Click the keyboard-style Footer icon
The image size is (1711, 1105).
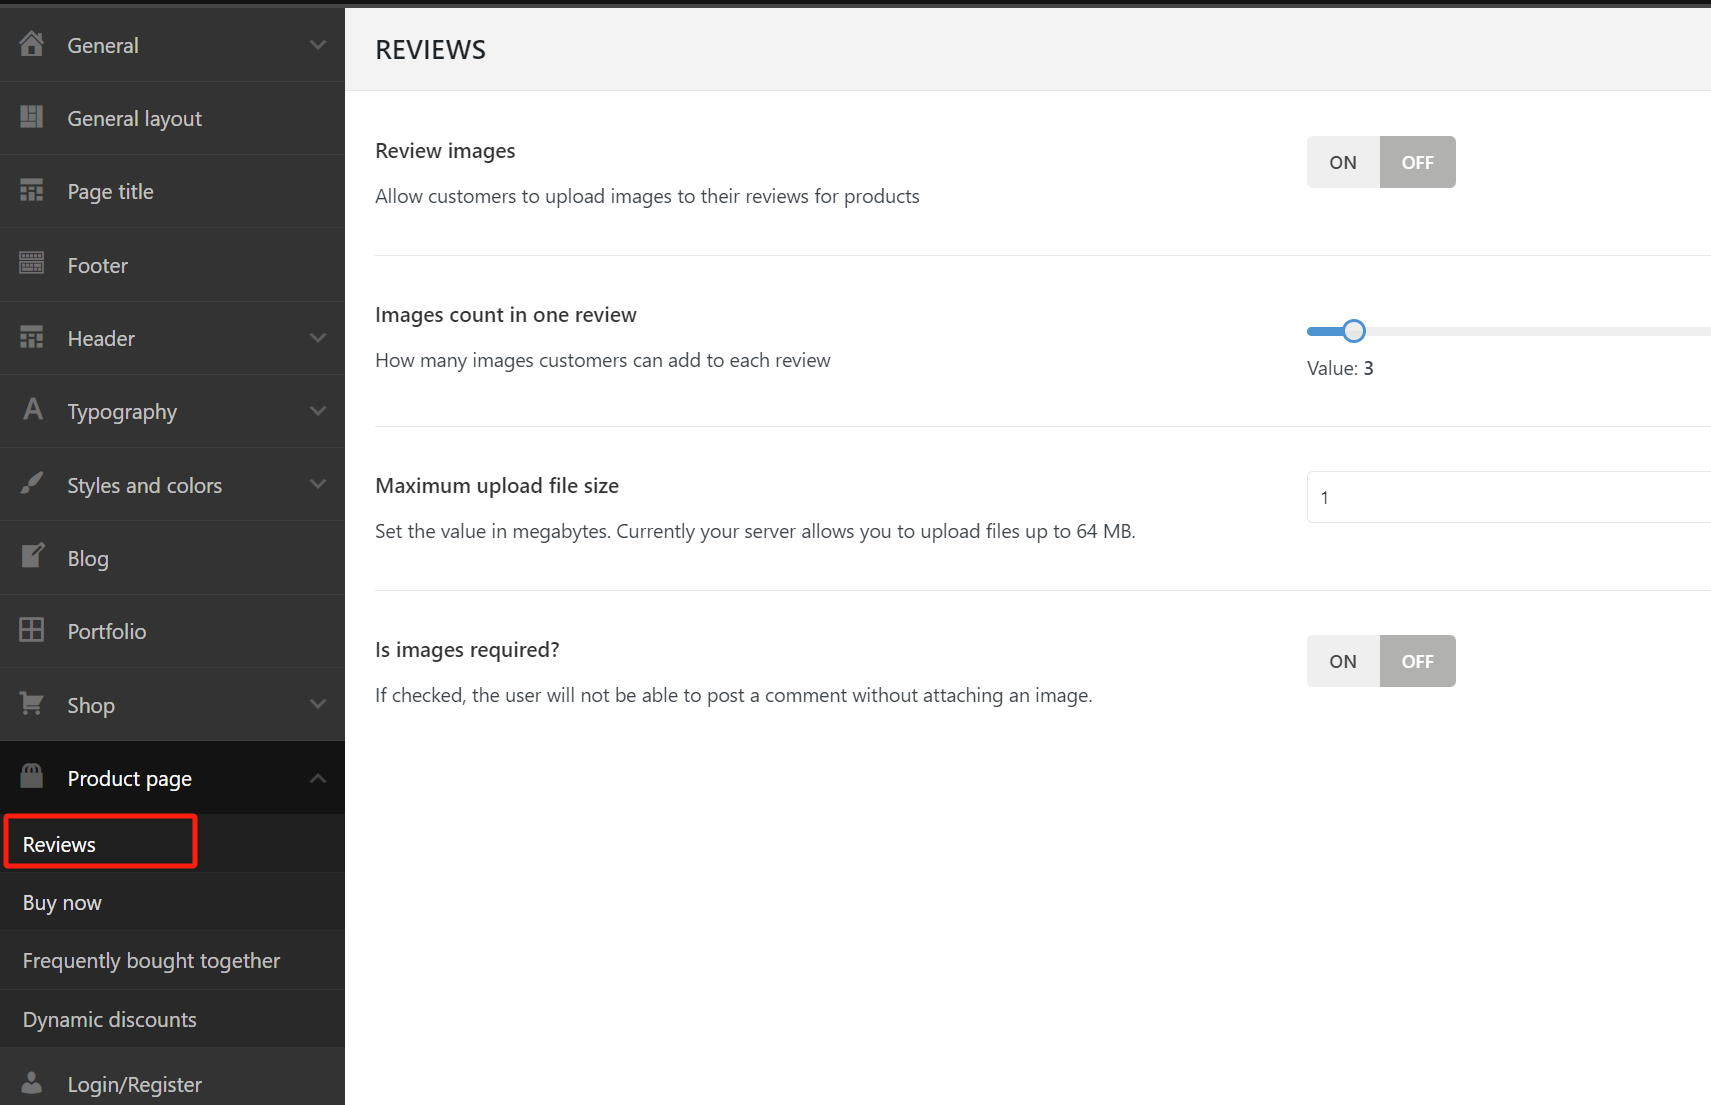point(32,263)
